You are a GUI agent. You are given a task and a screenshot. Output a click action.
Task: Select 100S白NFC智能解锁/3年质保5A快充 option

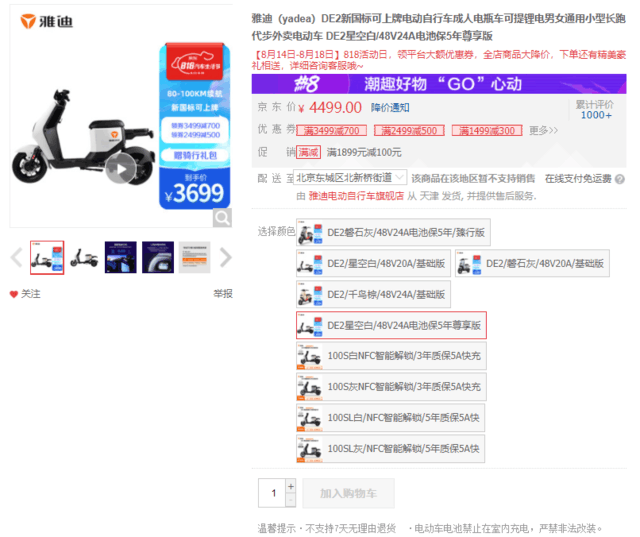pyautogui.click(x=391, y=356)
